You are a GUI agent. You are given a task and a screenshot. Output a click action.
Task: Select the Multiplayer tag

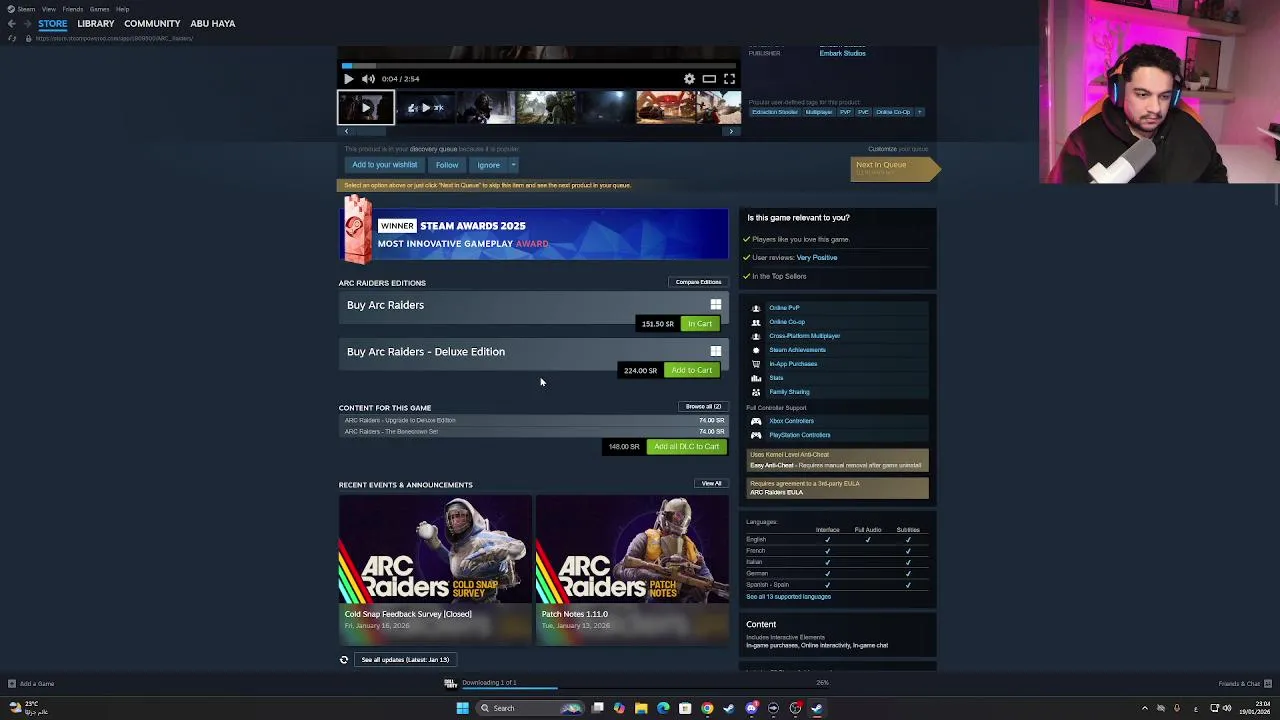(x=819, y=112)
